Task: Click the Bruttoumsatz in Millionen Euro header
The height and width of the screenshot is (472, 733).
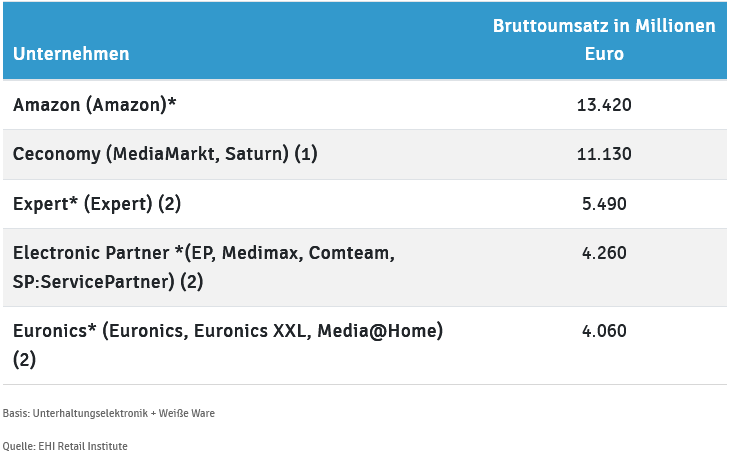Action: tap(604, 40)
